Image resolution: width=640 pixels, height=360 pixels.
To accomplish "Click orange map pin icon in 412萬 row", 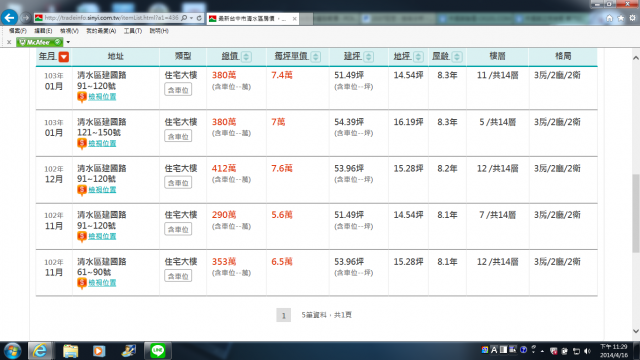I will [82, 190].
